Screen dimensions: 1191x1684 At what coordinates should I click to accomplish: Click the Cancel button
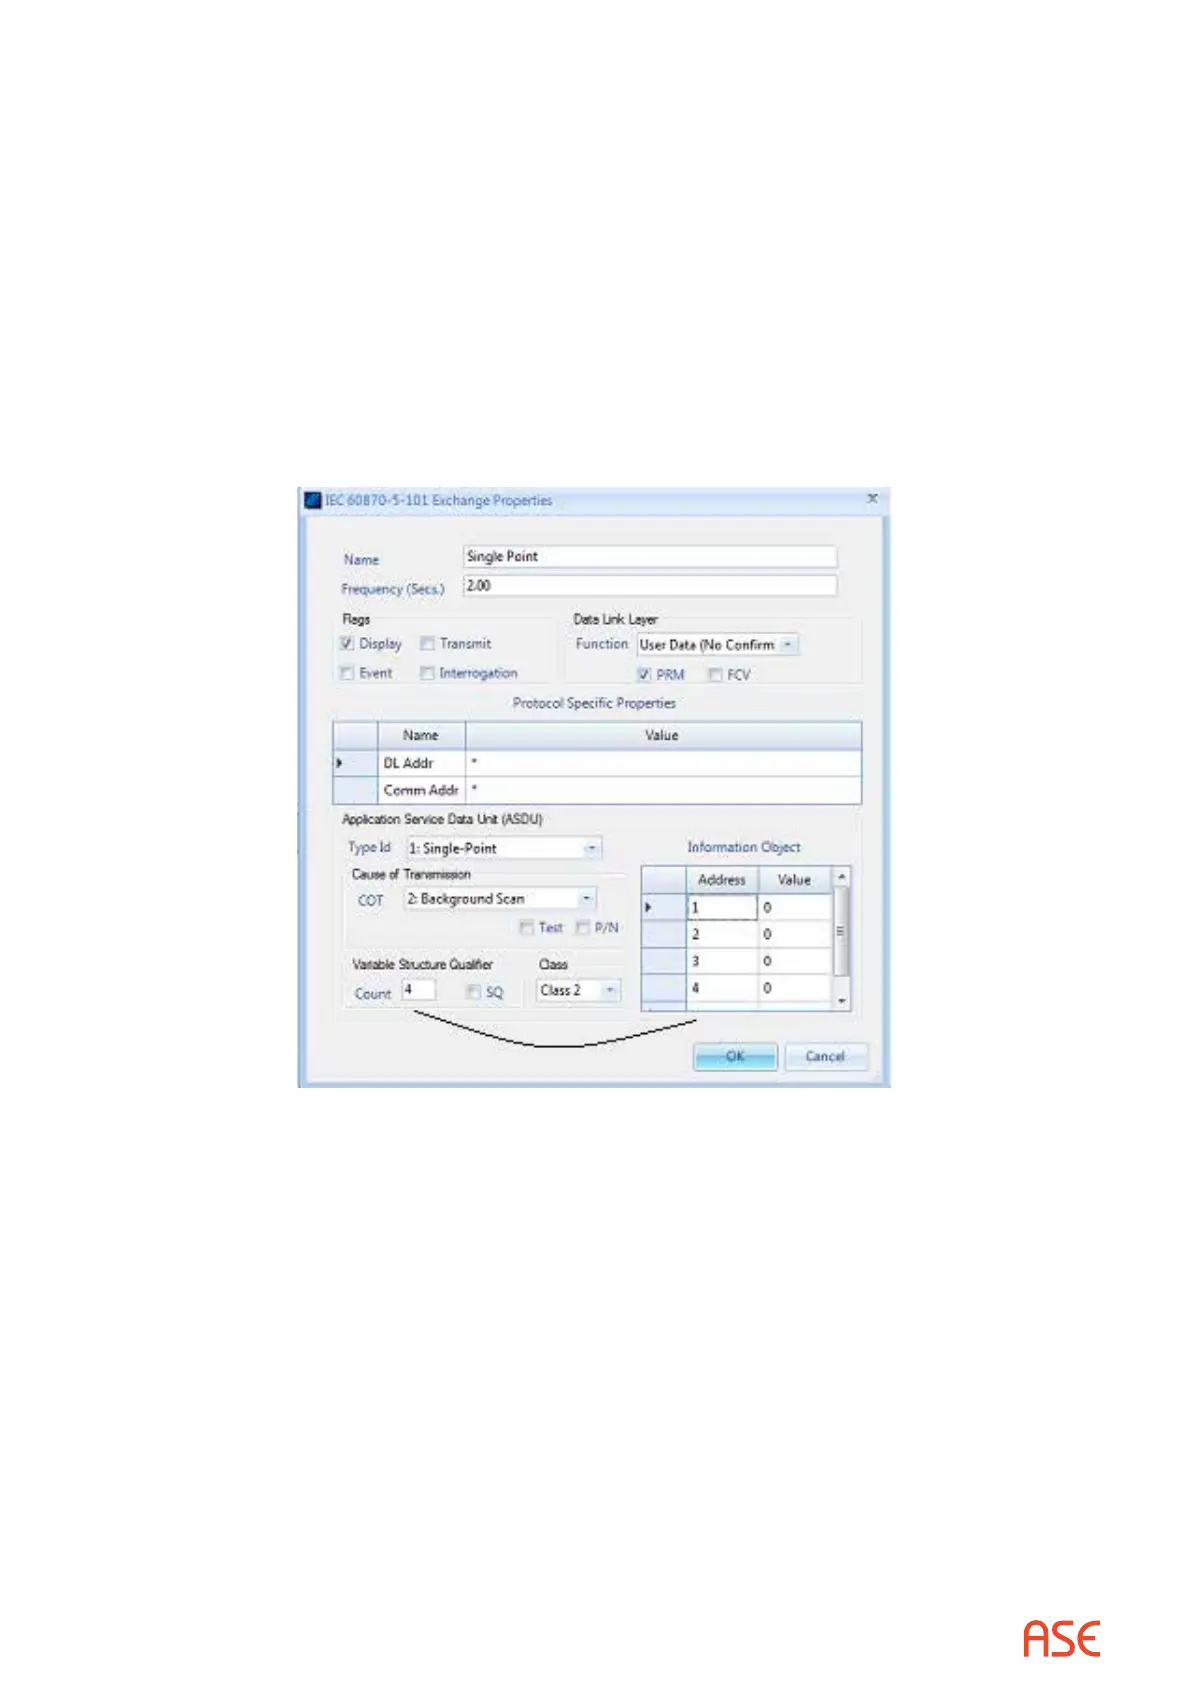(825, 1056)
